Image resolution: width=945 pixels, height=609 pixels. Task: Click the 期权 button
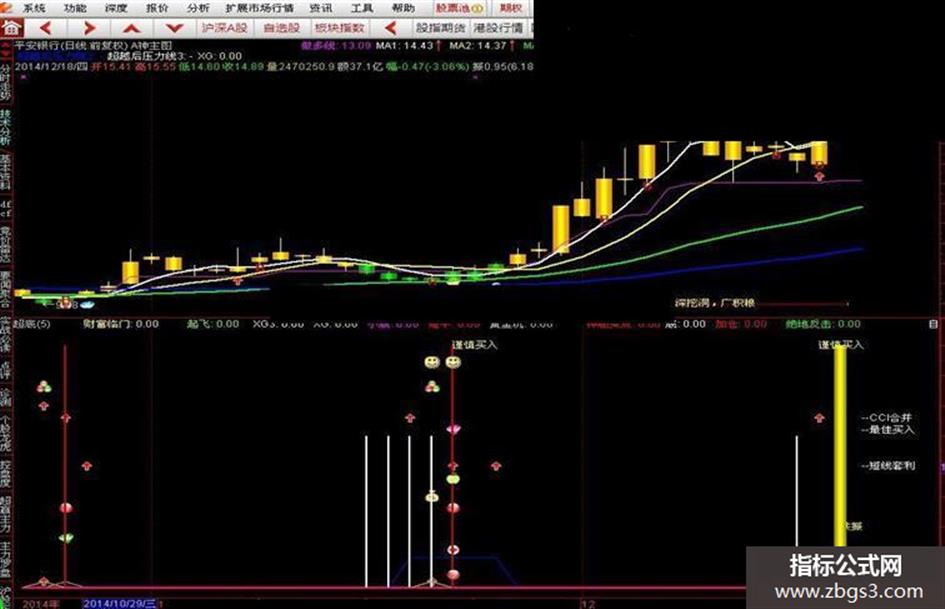(511, 8)
